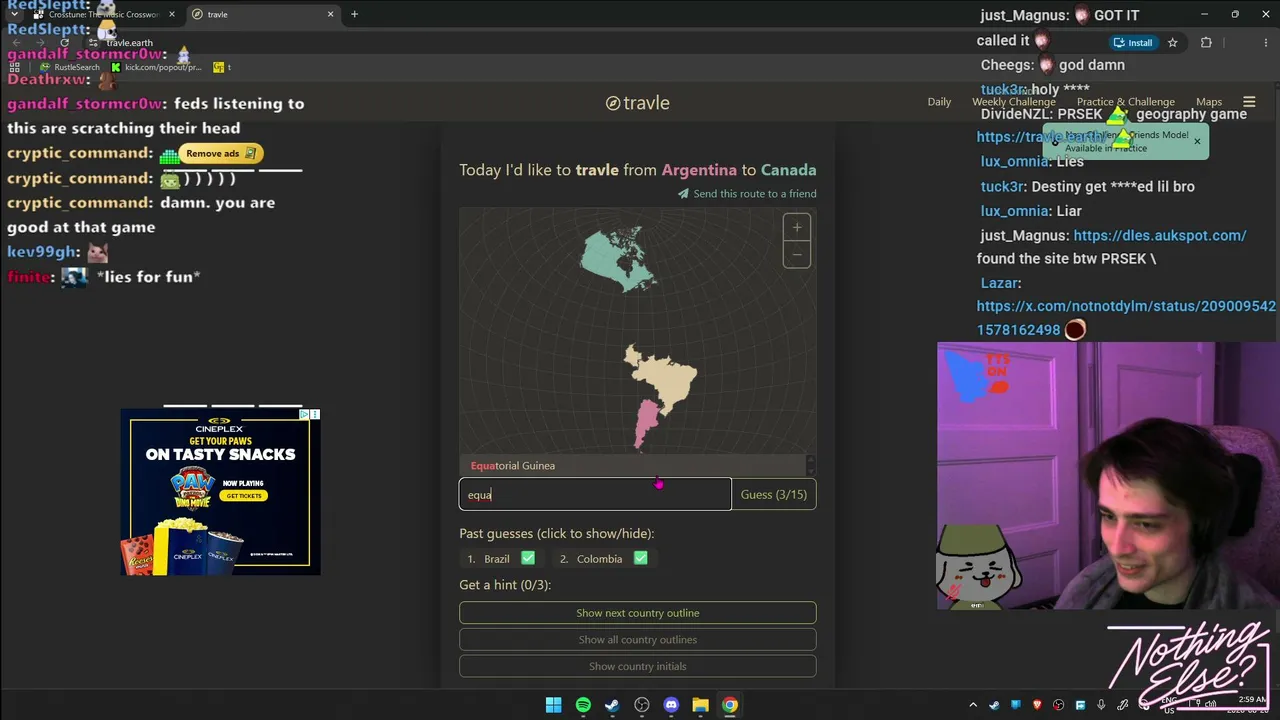Install the travle web app

click(x=1133, y=43)
